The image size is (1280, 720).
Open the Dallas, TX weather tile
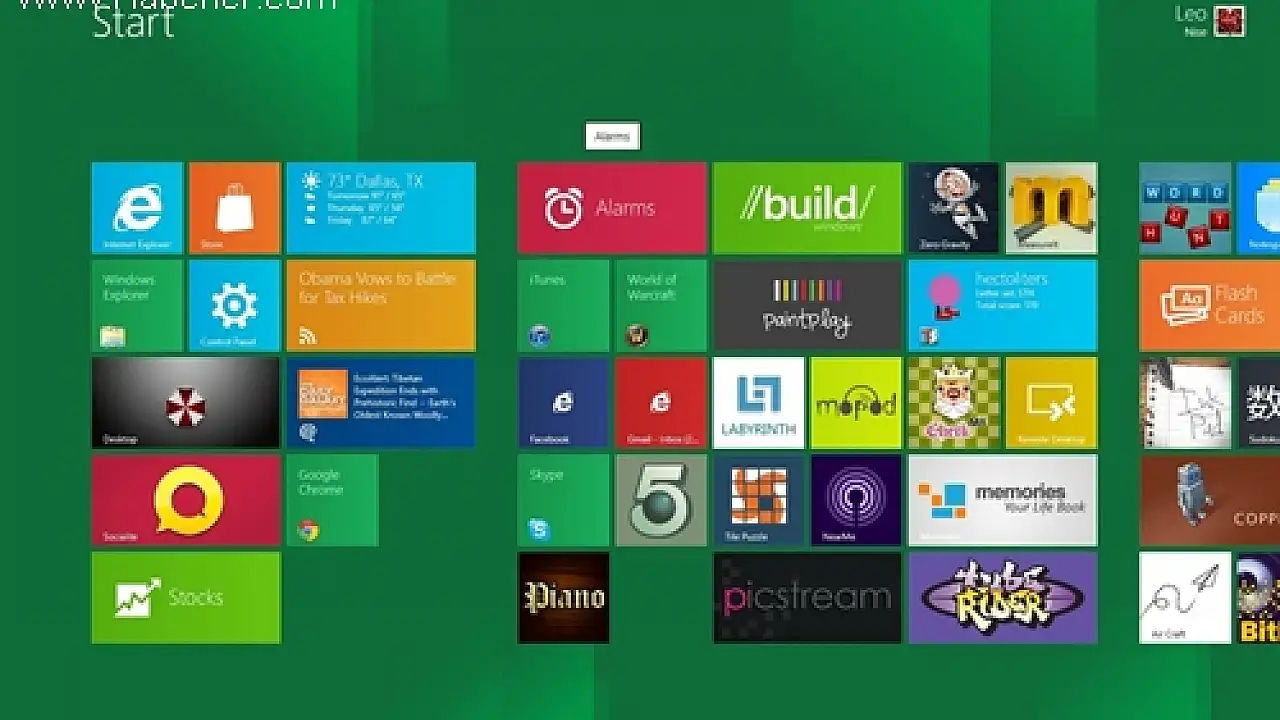pos(381,208)
